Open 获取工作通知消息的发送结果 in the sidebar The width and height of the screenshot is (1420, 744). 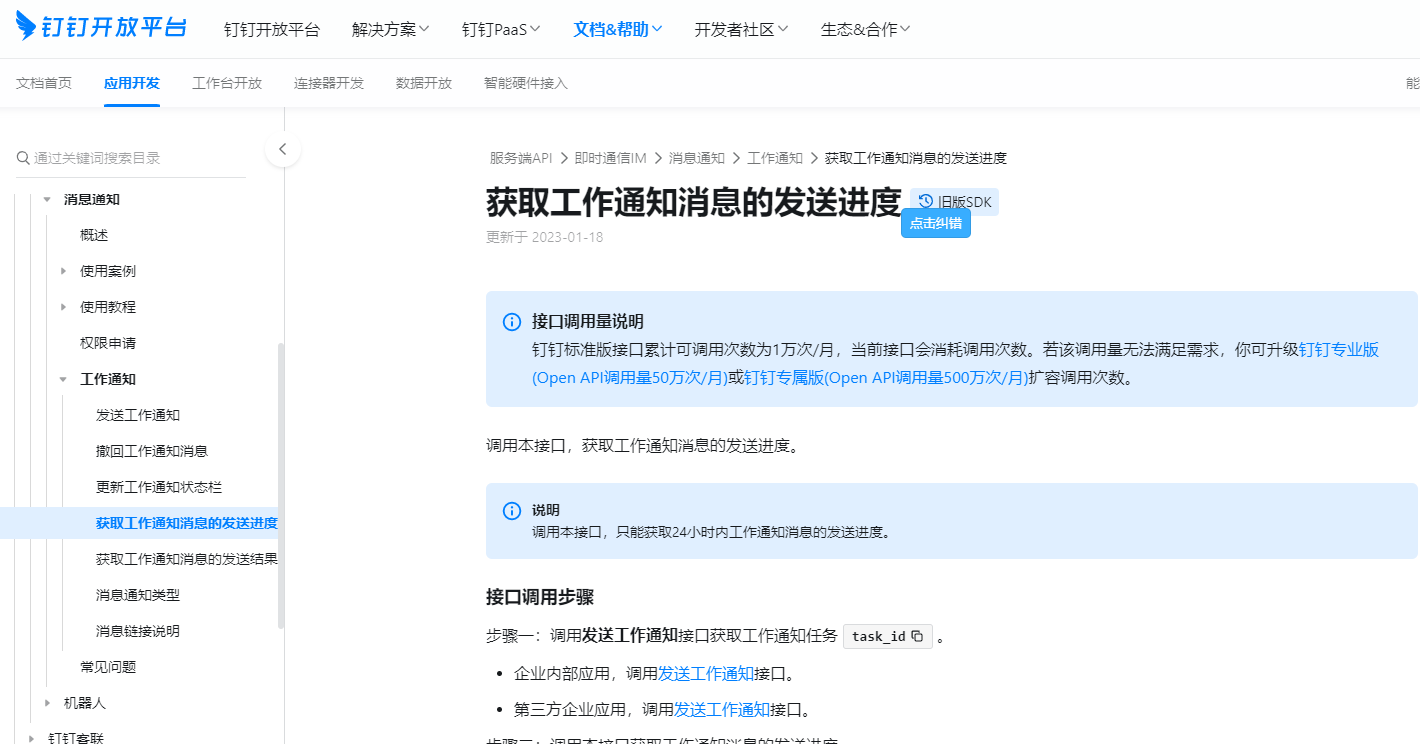[x=187, y=559]
